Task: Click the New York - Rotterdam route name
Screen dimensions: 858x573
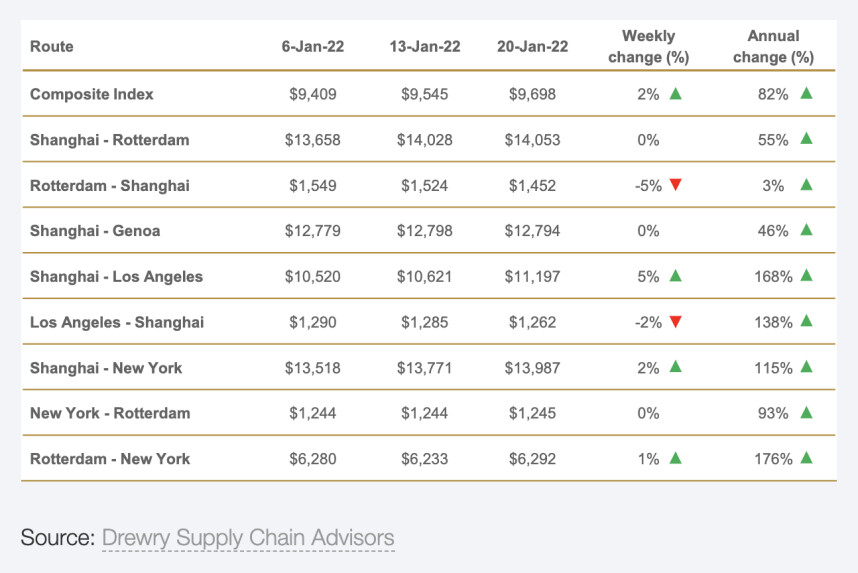Action: 110,413
